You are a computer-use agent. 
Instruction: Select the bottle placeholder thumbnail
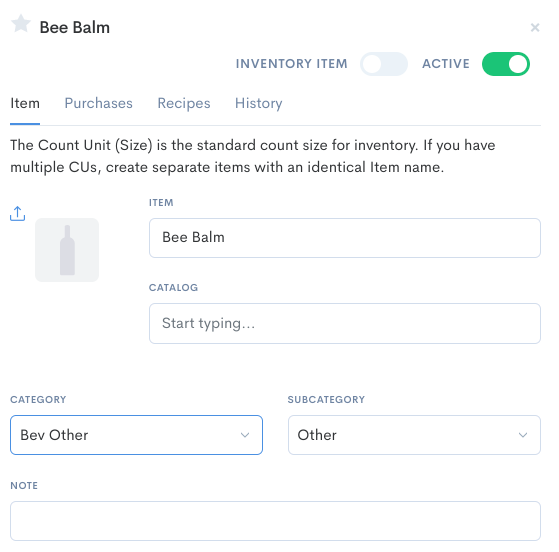tap(67, 250)
